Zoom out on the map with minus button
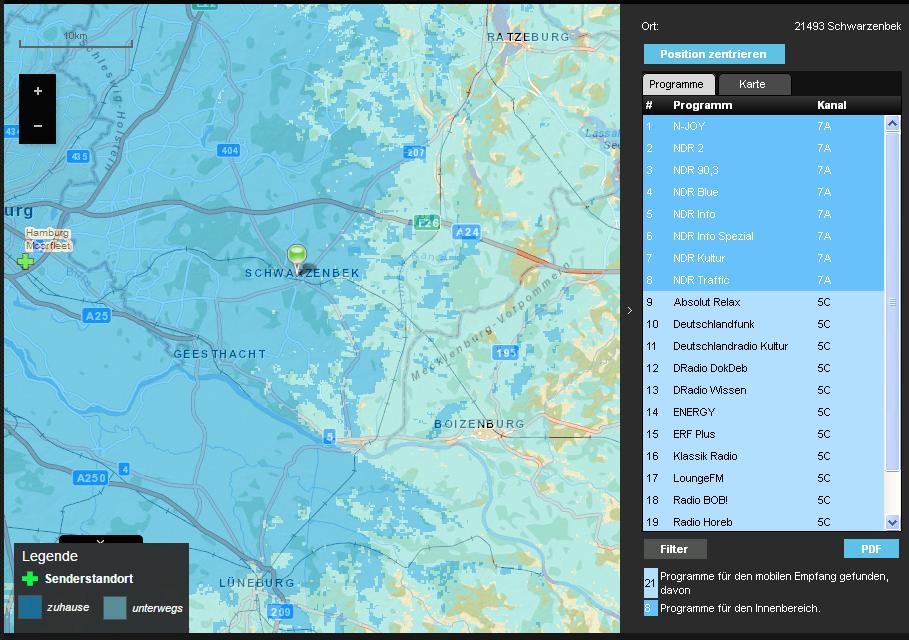 38,126
